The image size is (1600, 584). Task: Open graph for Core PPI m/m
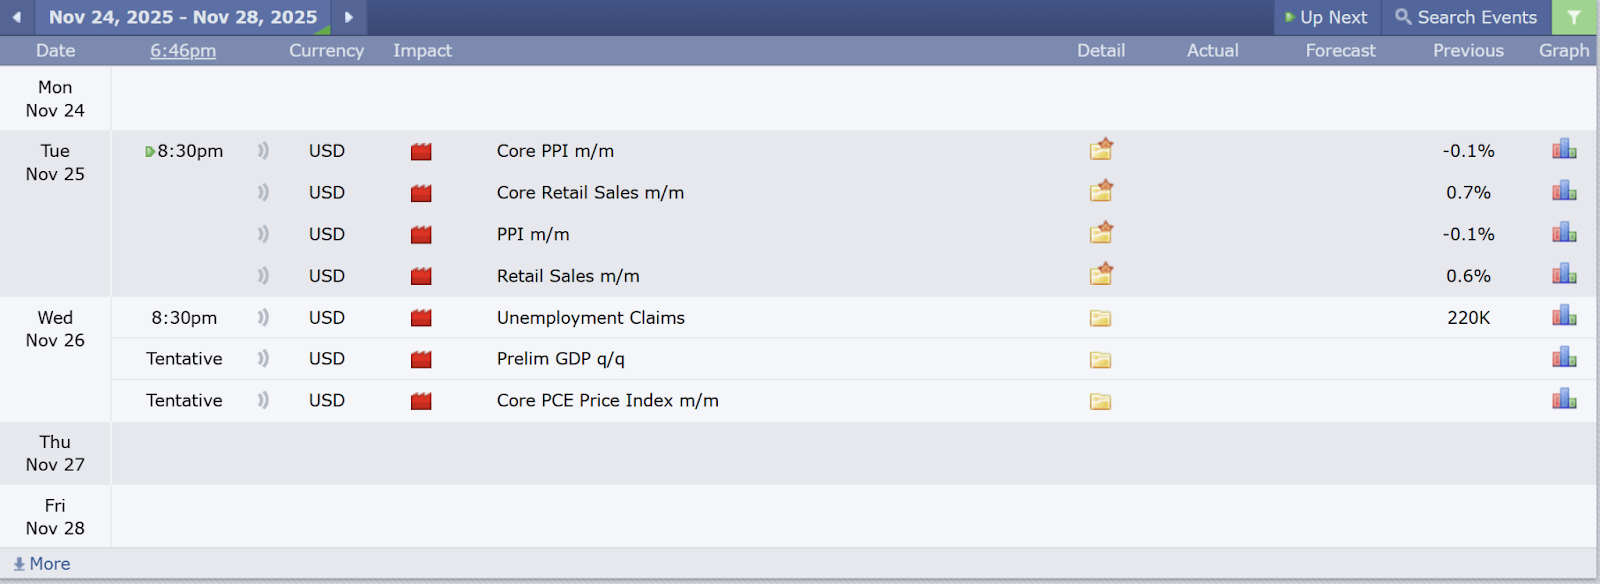coord(1564,150)
